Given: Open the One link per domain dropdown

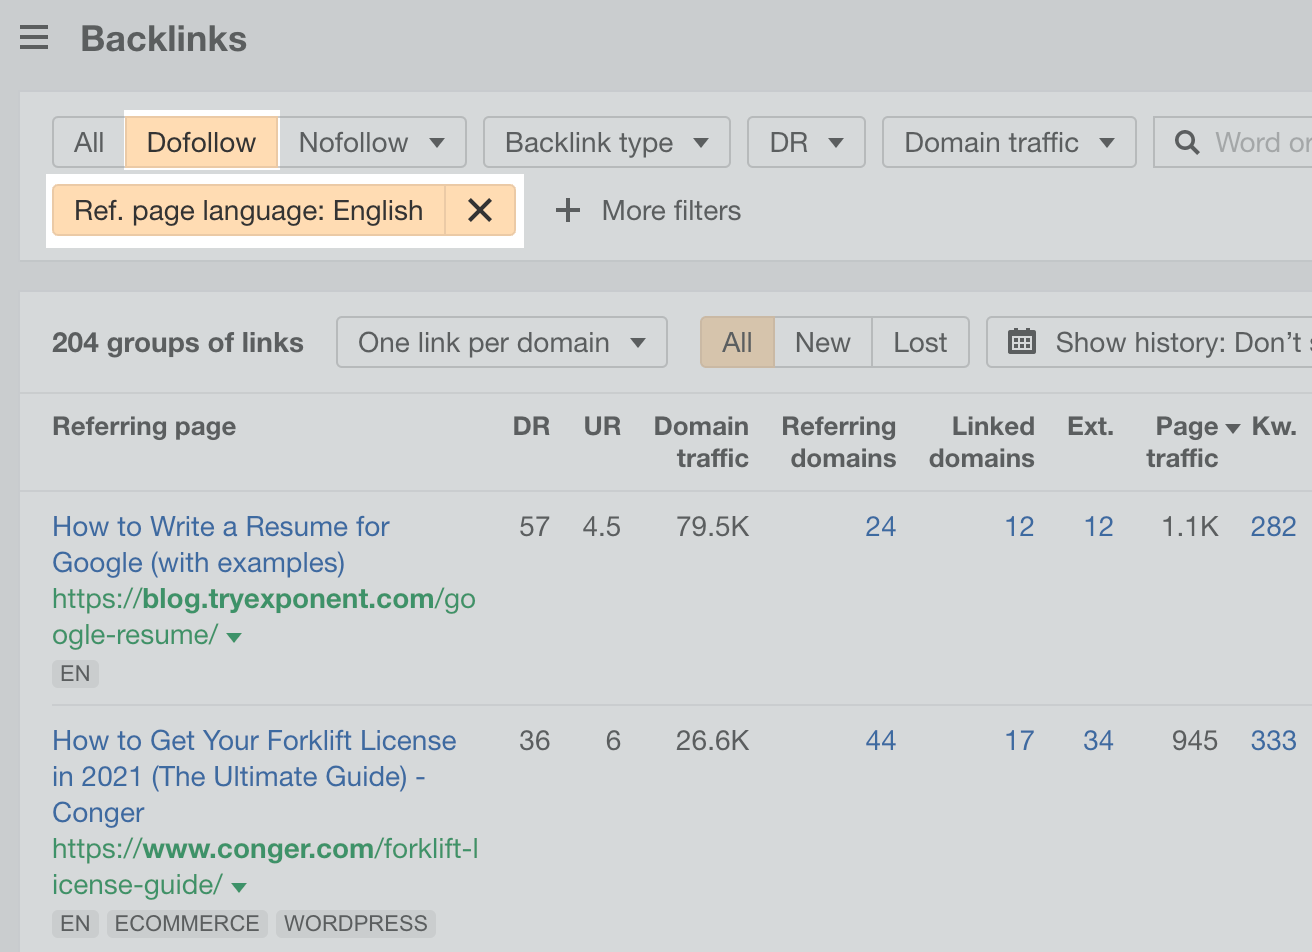Looking at the screenshot, I should click(x=501, y=342).
